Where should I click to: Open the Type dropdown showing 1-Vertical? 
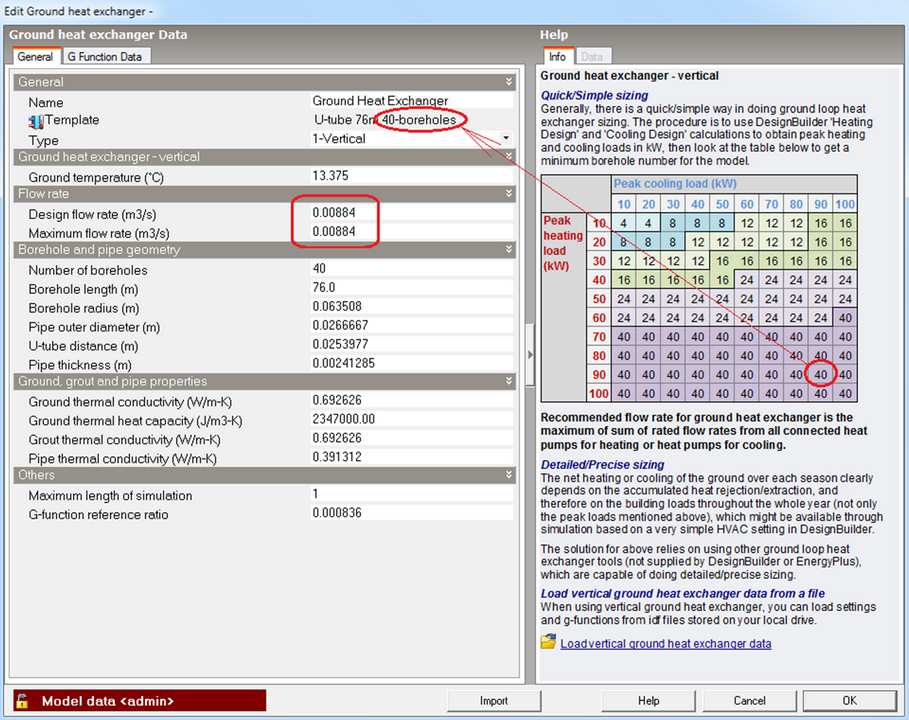(x=506, y=138)
